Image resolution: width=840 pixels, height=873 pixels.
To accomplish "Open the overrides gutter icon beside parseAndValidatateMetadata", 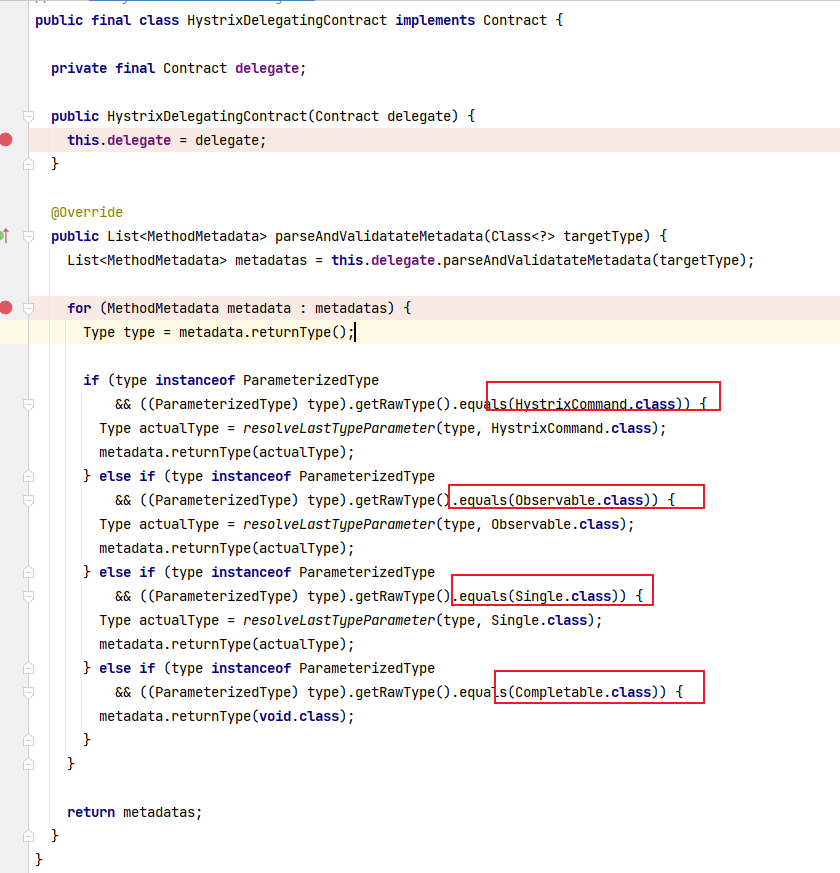I will (5, 236).
